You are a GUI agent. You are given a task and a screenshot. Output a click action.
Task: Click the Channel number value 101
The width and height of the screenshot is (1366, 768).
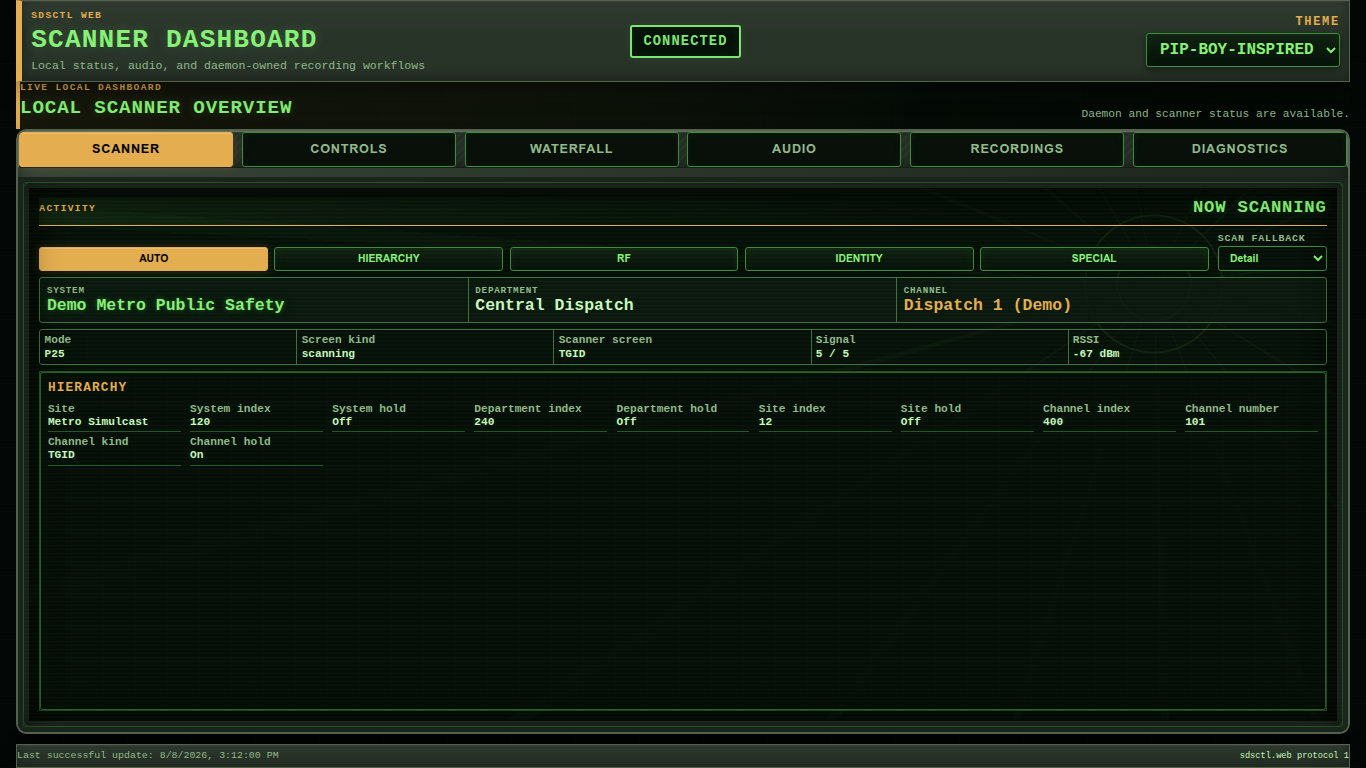(1195, 422)
